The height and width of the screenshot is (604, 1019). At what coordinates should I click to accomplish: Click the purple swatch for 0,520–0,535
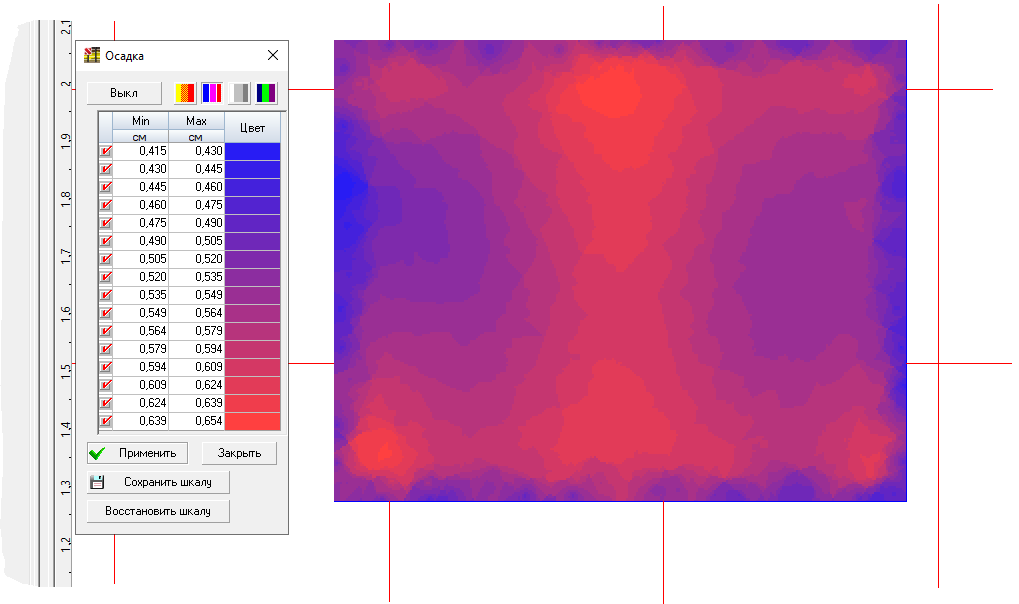[252, 277]
